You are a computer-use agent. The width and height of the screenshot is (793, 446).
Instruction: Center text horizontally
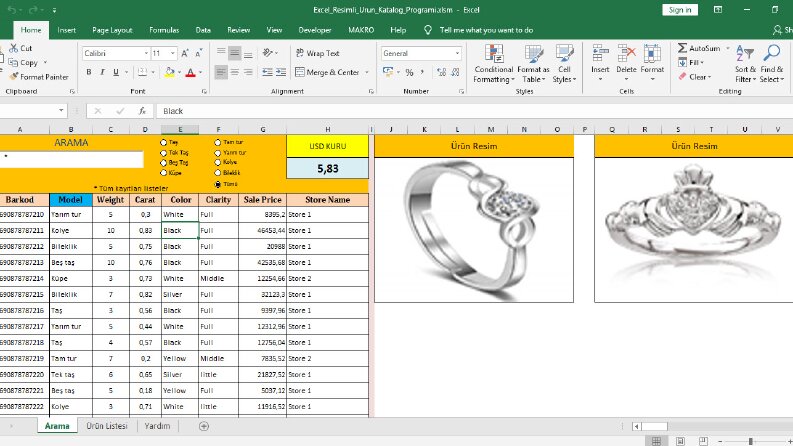coord(235,72)
